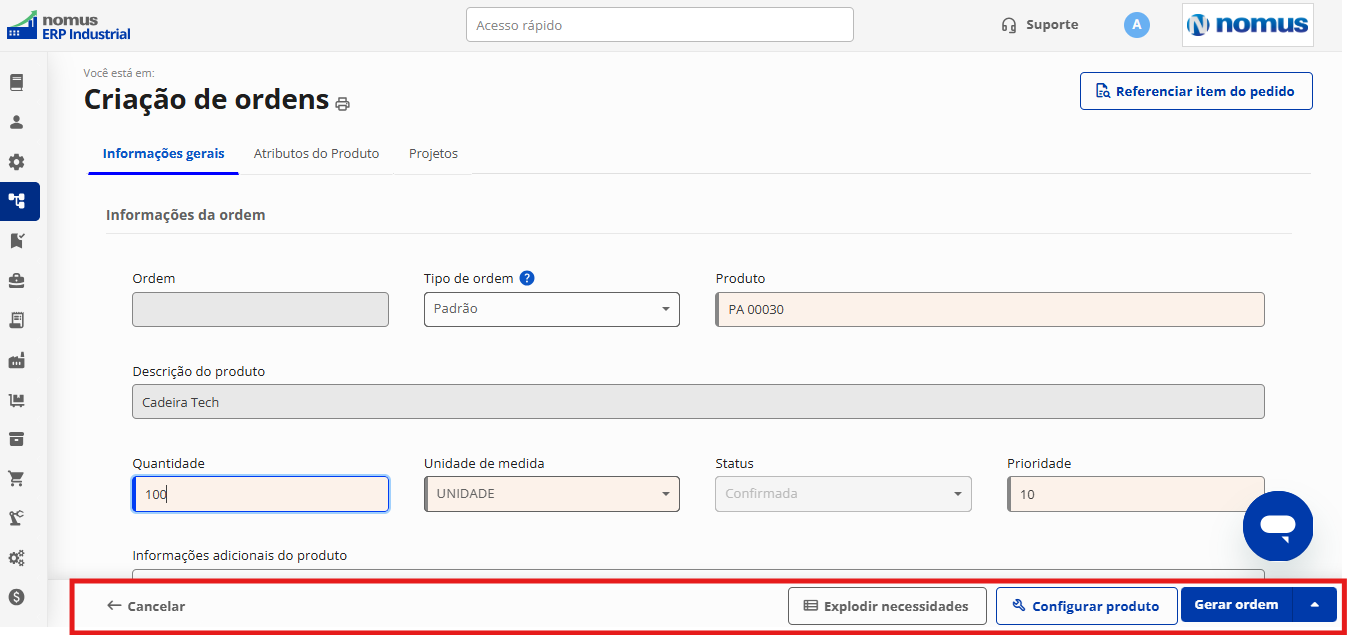
Task: Open the pallet forklift sidebar icon
Action: (x=16, y=400)
